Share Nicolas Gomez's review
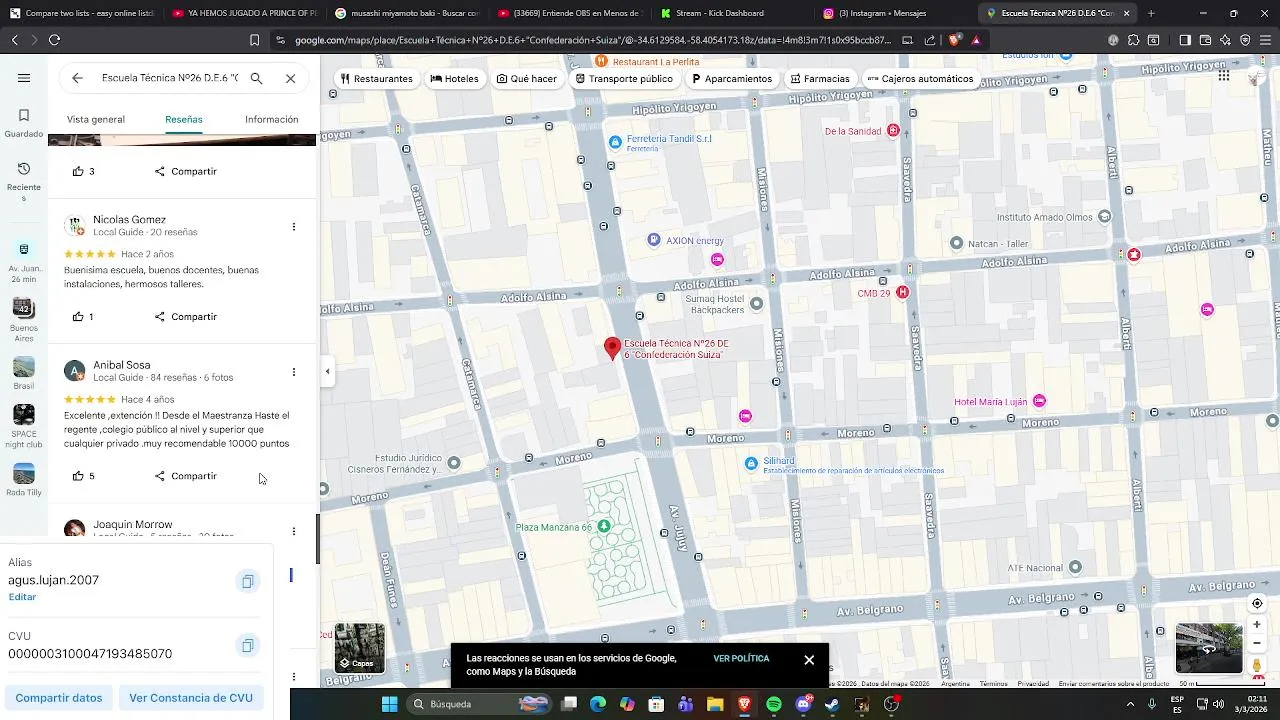 (x=186, y=317)
